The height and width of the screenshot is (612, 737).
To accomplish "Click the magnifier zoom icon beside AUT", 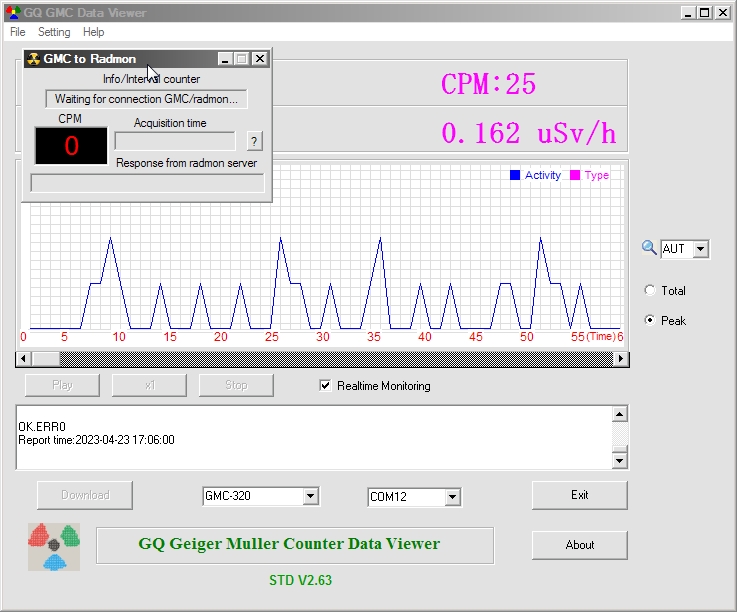I will [x=649, y=248].
